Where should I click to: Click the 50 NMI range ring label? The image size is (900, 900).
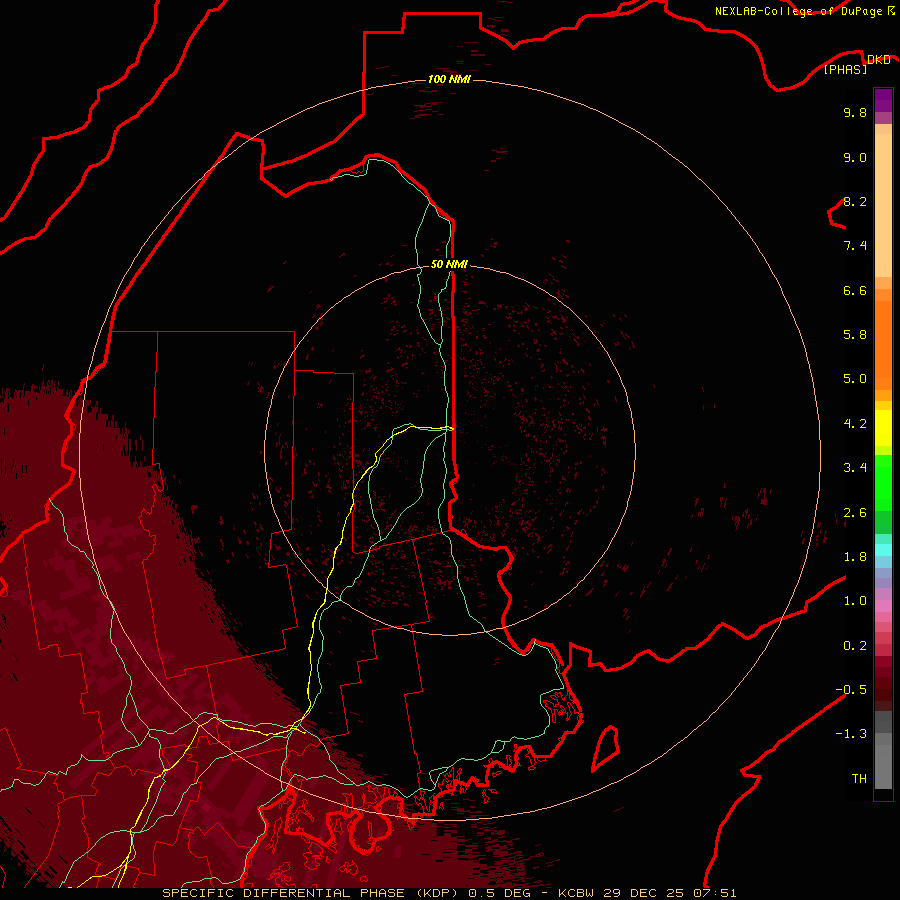[449, 264]
